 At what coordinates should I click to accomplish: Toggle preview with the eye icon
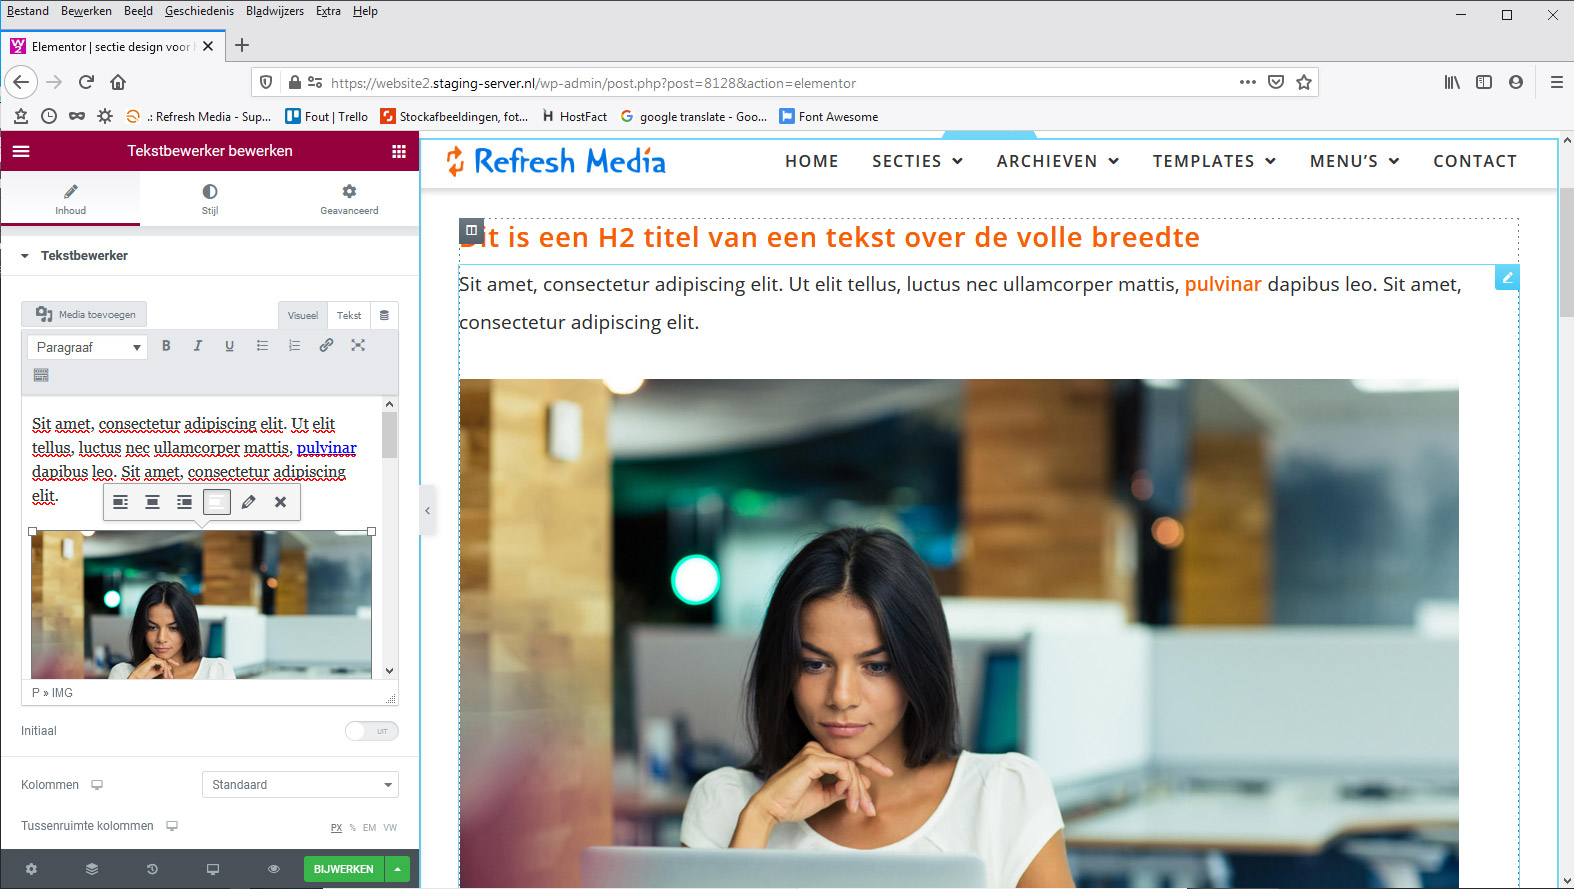pyautogui.click(x=273, y=869)
